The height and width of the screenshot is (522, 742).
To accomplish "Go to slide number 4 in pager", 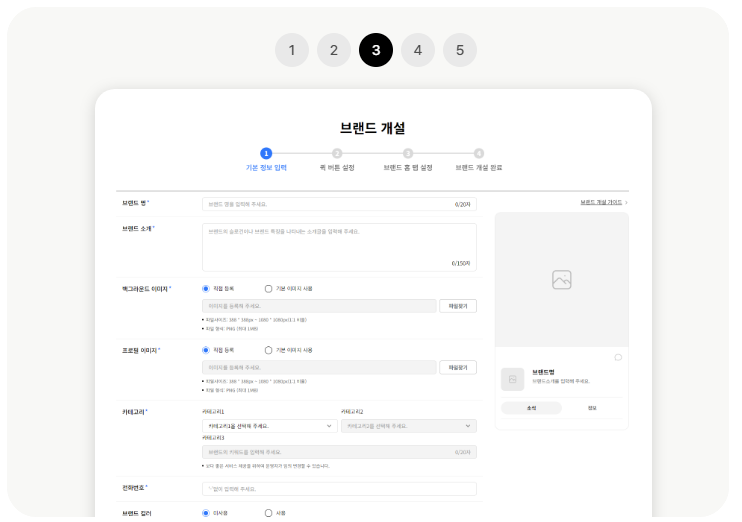I will [x=418, y=50].
